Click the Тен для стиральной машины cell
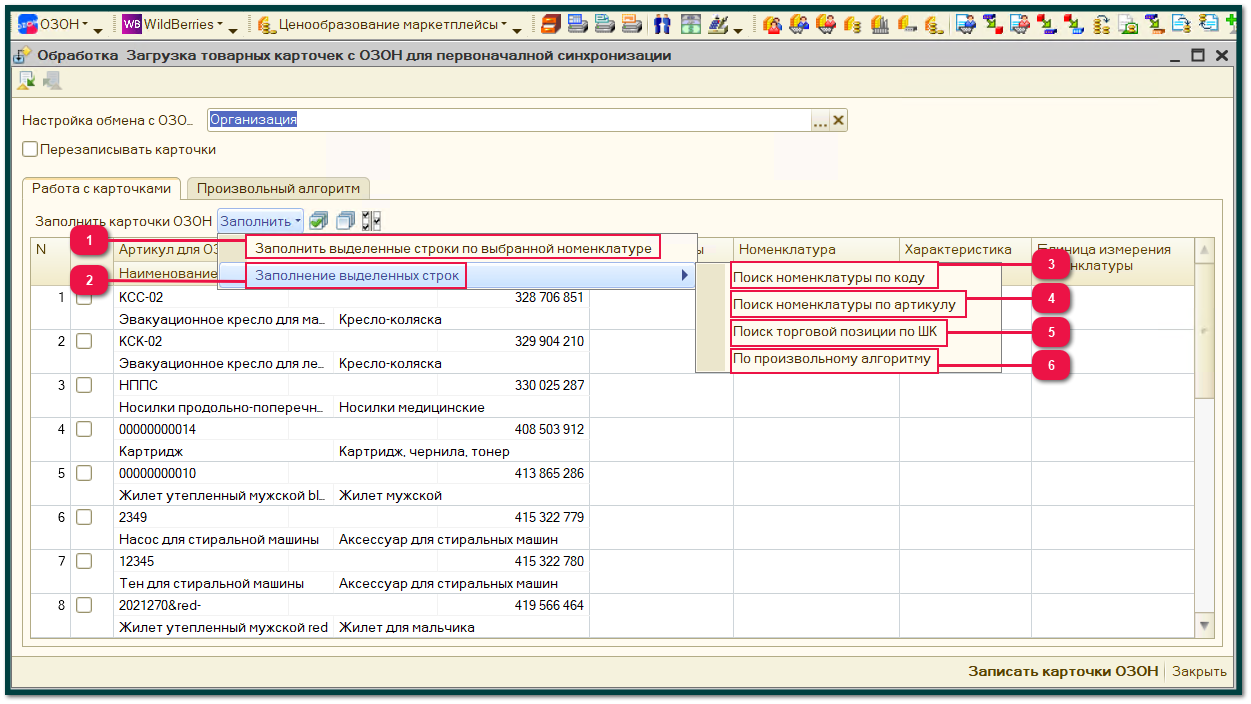This screenshot has width=1251, height=704. (224, 583)
